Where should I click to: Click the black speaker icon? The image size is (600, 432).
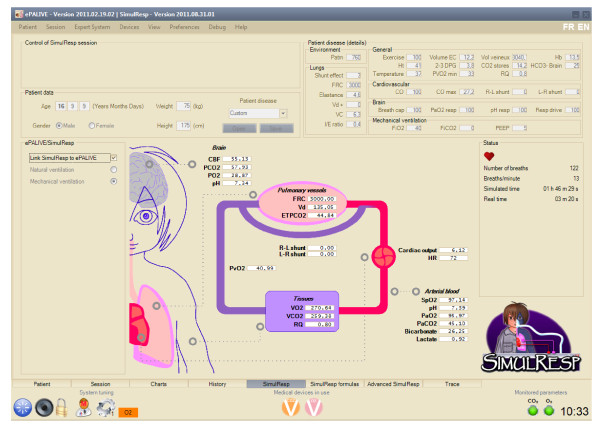point(44,408)
